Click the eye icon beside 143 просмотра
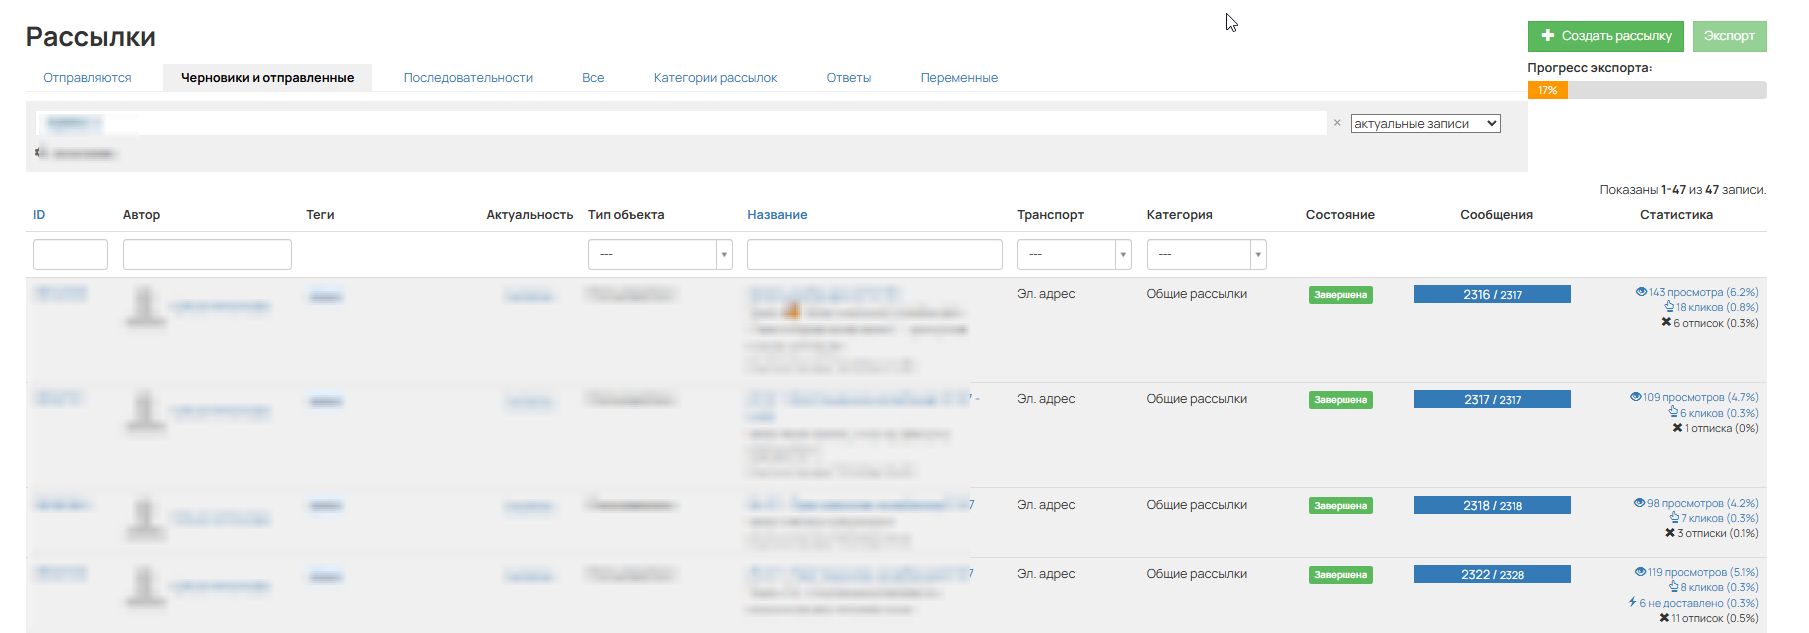The width and height of the screenshot is (1809, 633). point(1641,292)
